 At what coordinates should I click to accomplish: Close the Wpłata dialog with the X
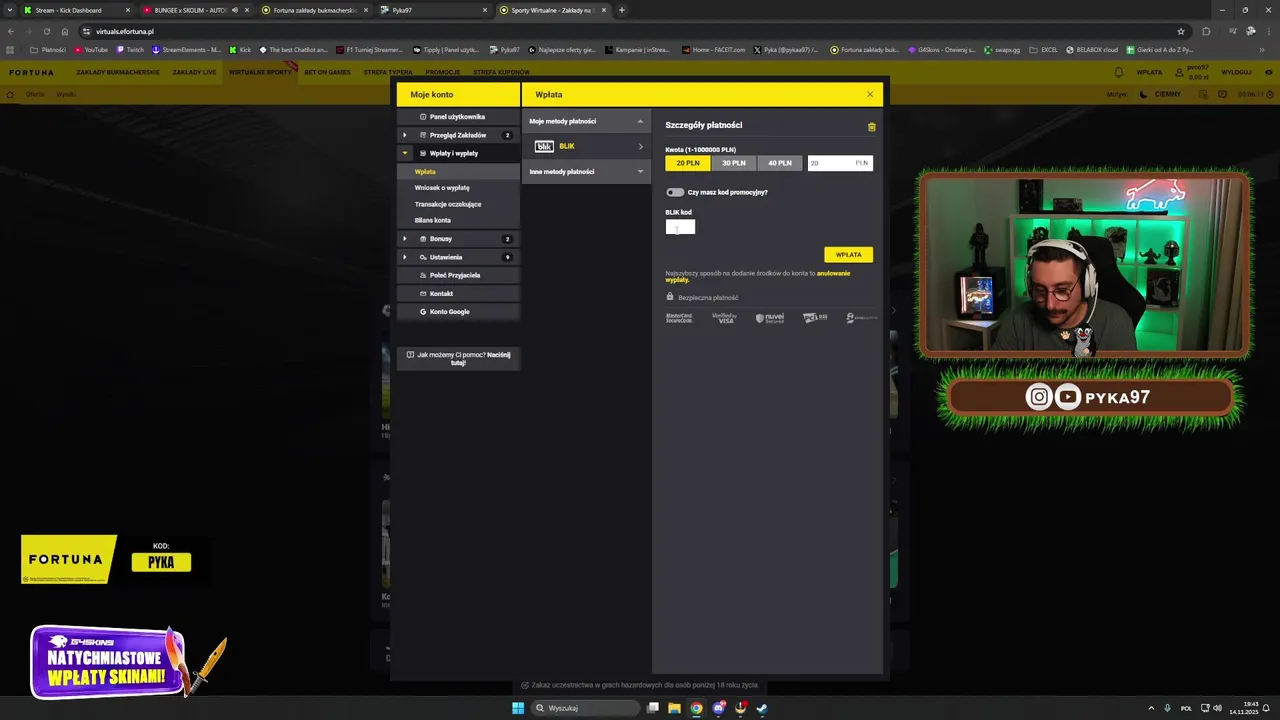(870, 94)
